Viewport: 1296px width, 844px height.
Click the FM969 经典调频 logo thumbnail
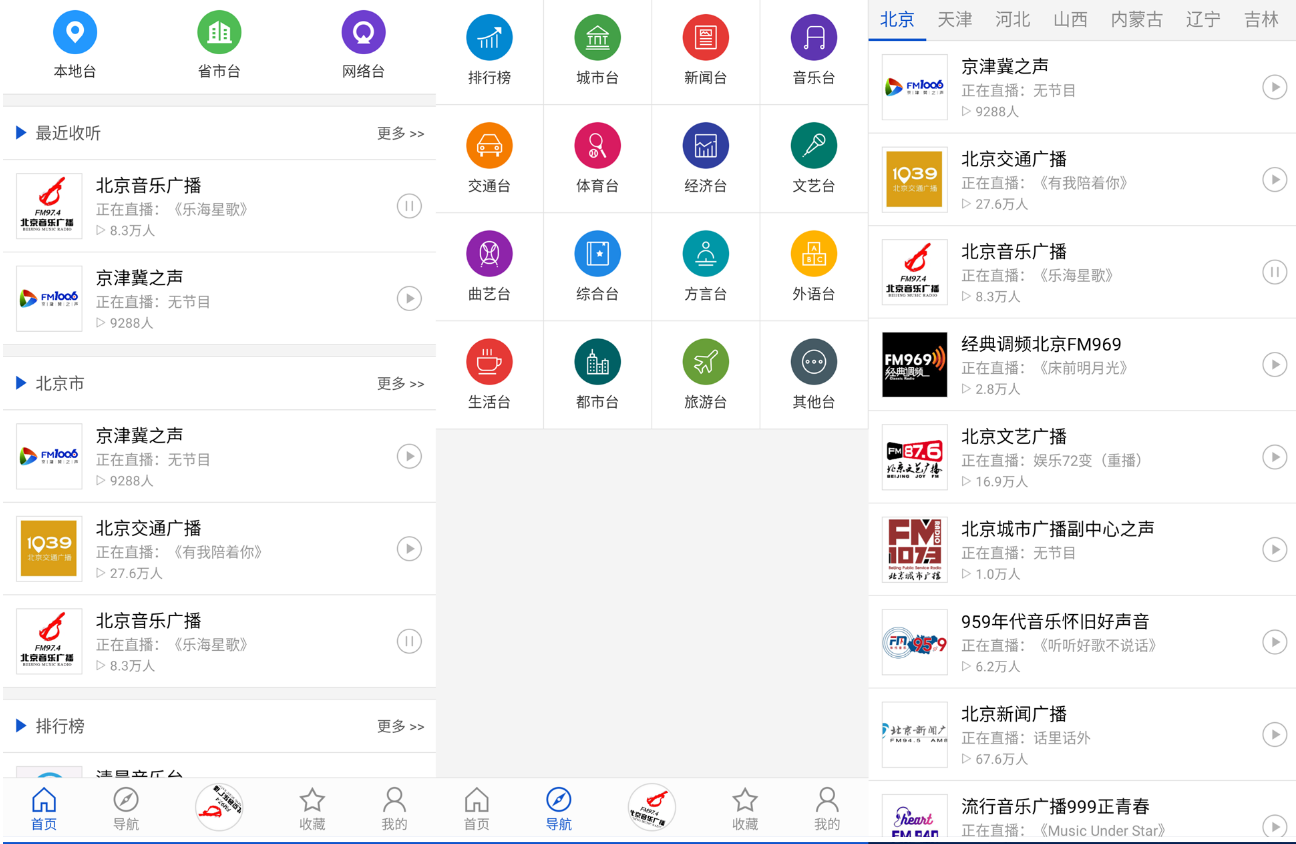[x=914, y=365]
